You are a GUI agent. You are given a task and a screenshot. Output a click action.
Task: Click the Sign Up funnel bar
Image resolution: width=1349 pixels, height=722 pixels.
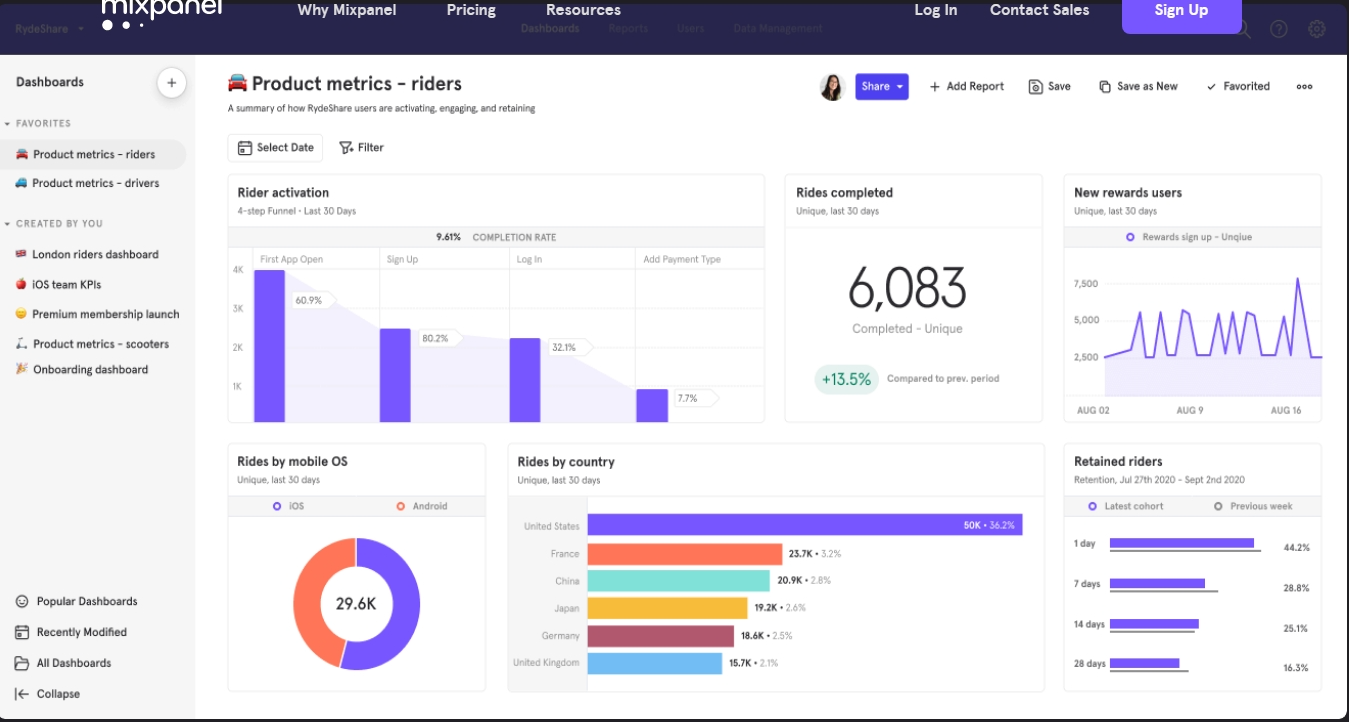point(395,375)
